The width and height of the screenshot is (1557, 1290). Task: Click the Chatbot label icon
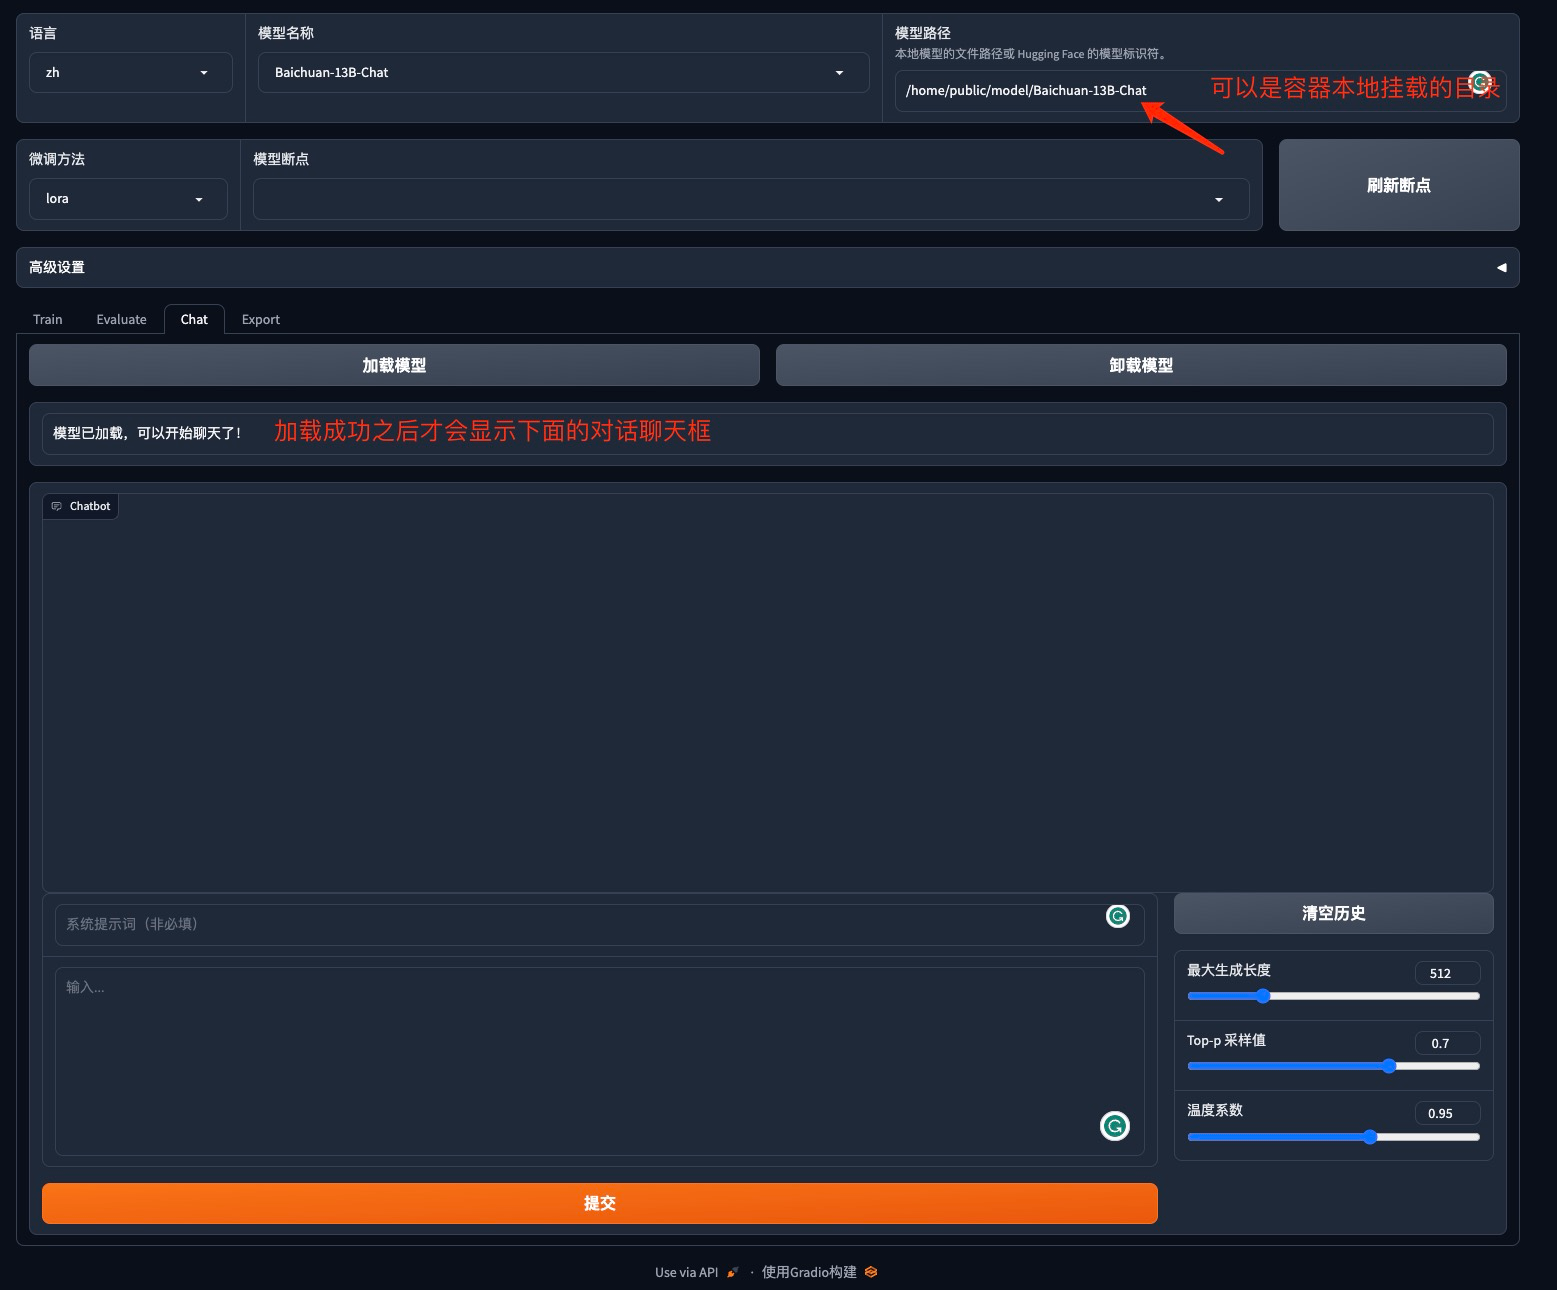click(x=57, y=506)
